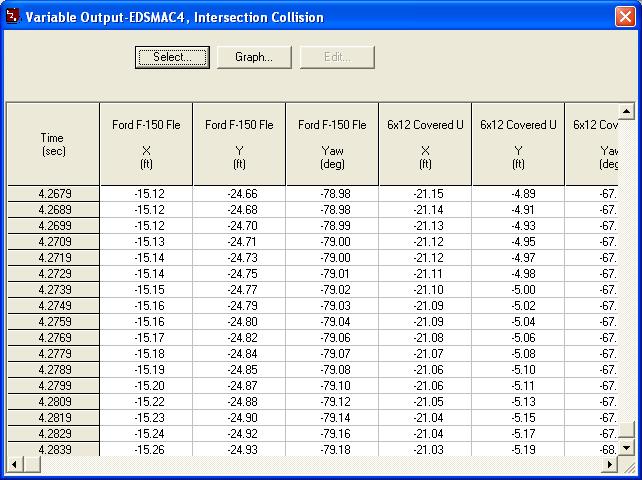Select the Ford F-150 Yaw (deg) column header

click(332, 144)
